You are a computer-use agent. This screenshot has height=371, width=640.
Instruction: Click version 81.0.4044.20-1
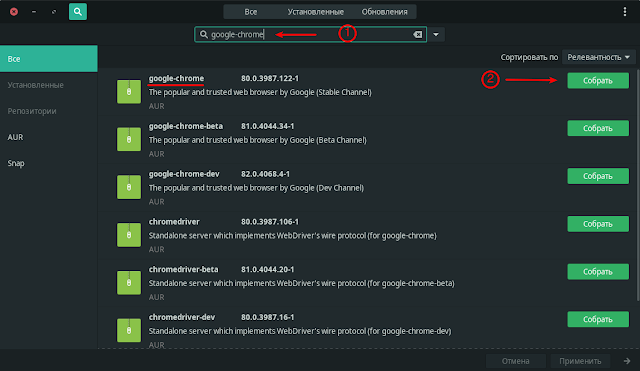click(x=267, y=269)
